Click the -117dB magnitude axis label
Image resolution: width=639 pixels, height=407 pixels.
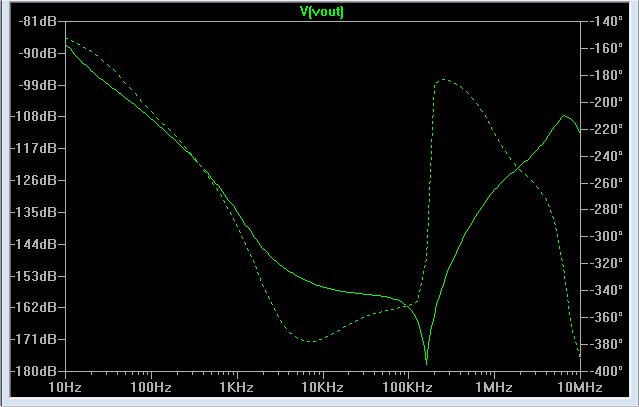33,148
